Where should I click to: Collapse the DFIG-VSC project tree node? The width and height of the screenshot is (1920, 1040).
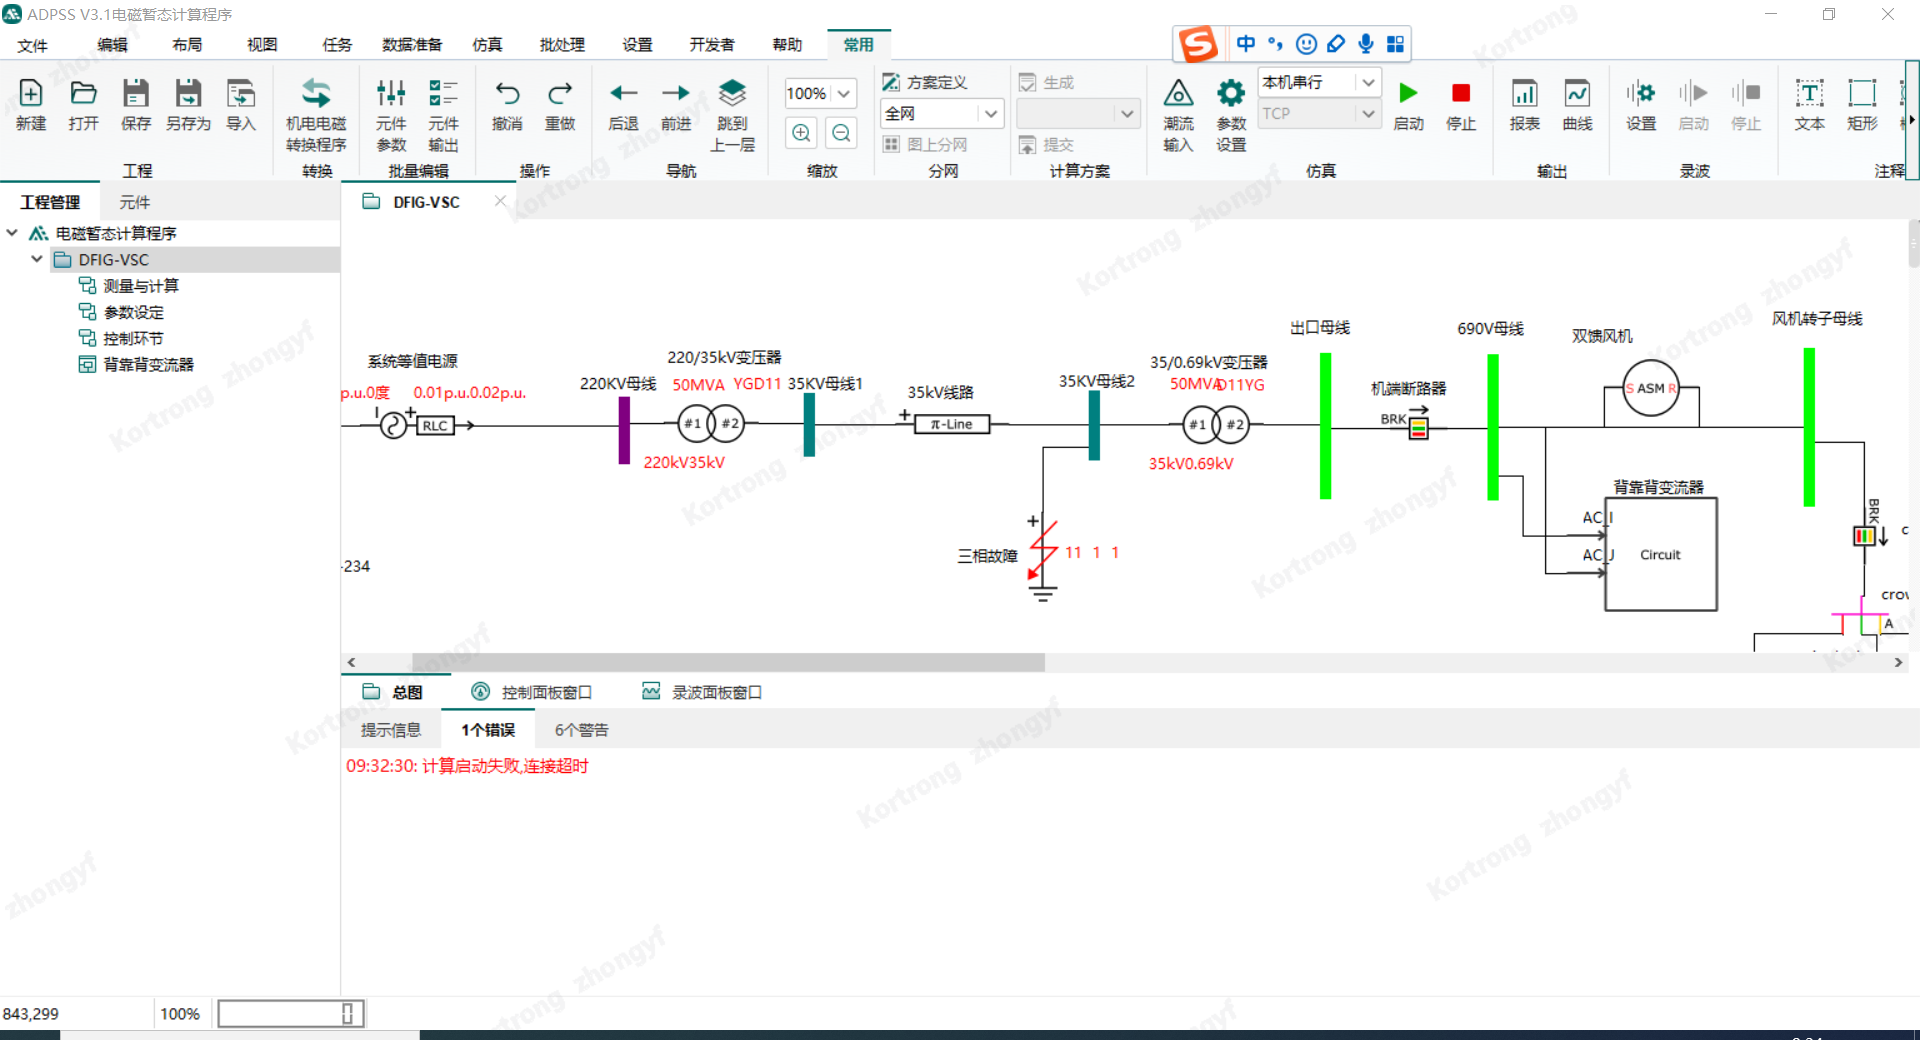click(x=37, y=259)
